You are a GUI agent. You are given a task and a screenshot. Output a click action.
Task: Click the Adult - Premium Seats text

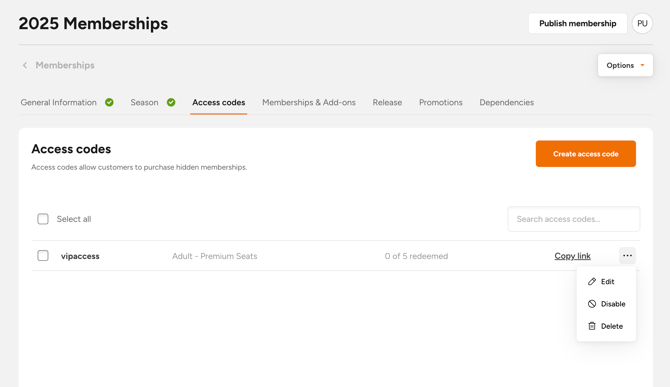coord(215,256)
